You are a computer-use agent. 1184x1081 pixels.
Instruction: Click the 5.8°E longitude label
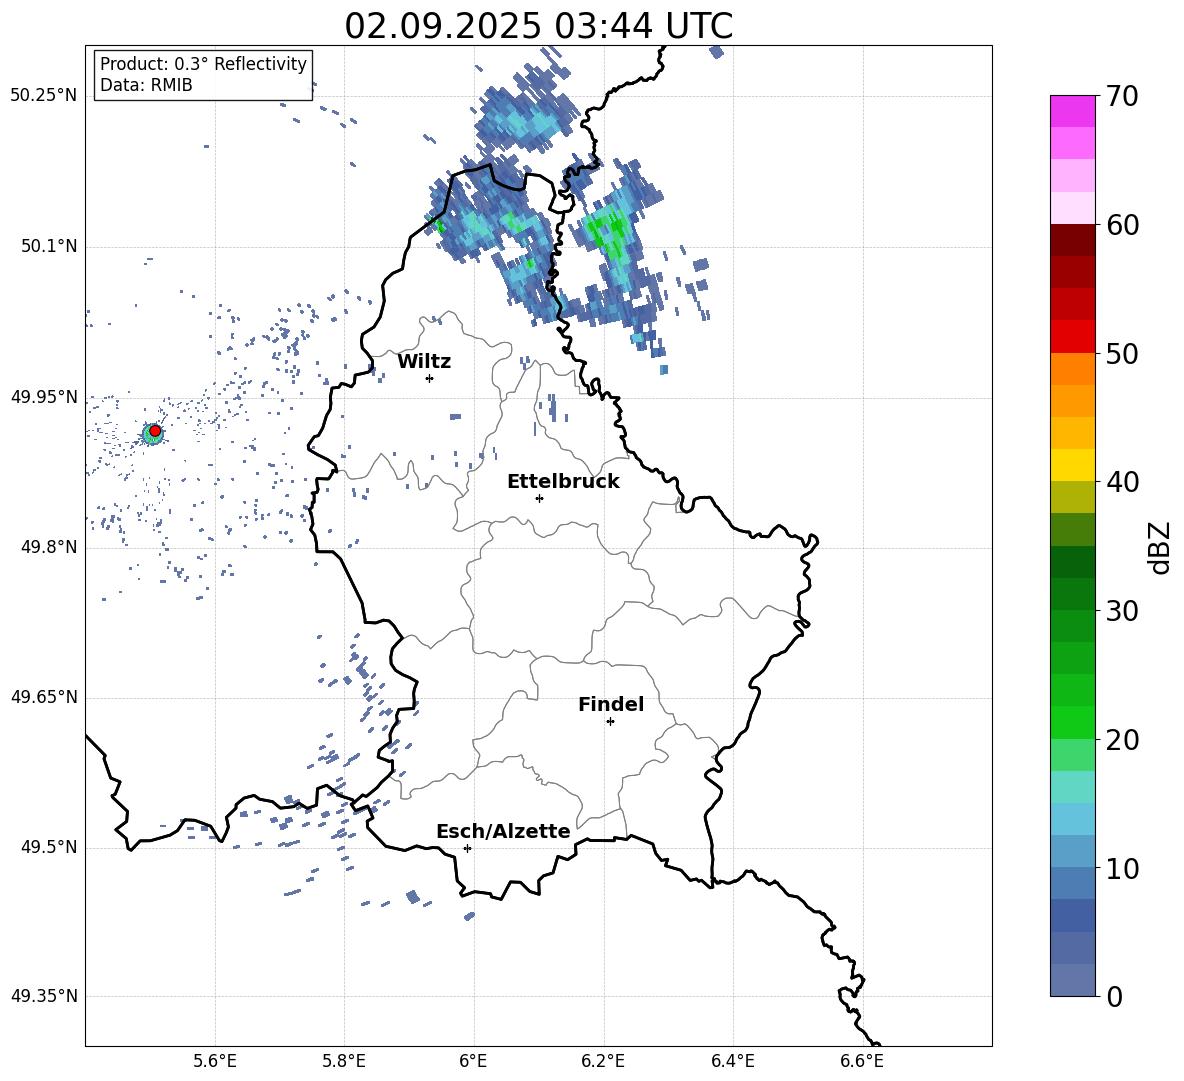[344, 1061]
